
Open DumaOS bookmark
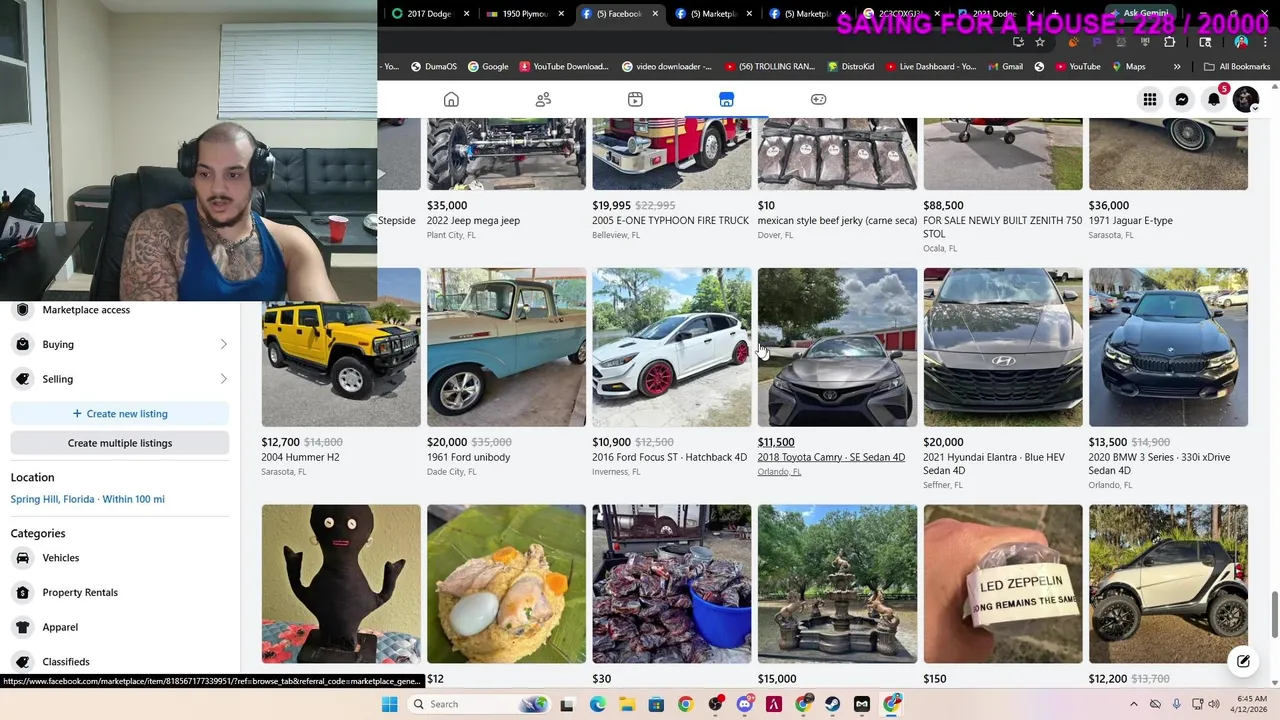[x=433, y=67]
